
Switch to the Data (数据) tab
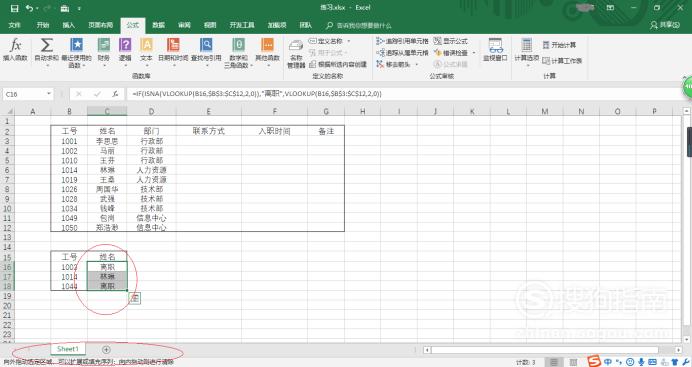(x=158, y=25)
